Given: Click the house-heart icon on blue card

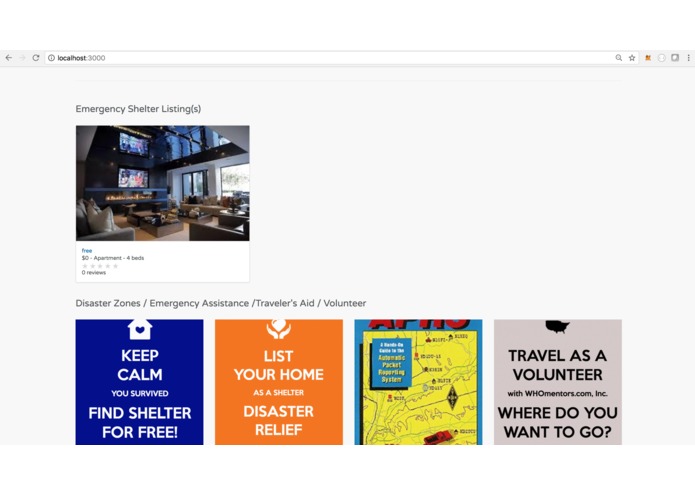Looking at the screenshot, I should [x=140, y=329].
